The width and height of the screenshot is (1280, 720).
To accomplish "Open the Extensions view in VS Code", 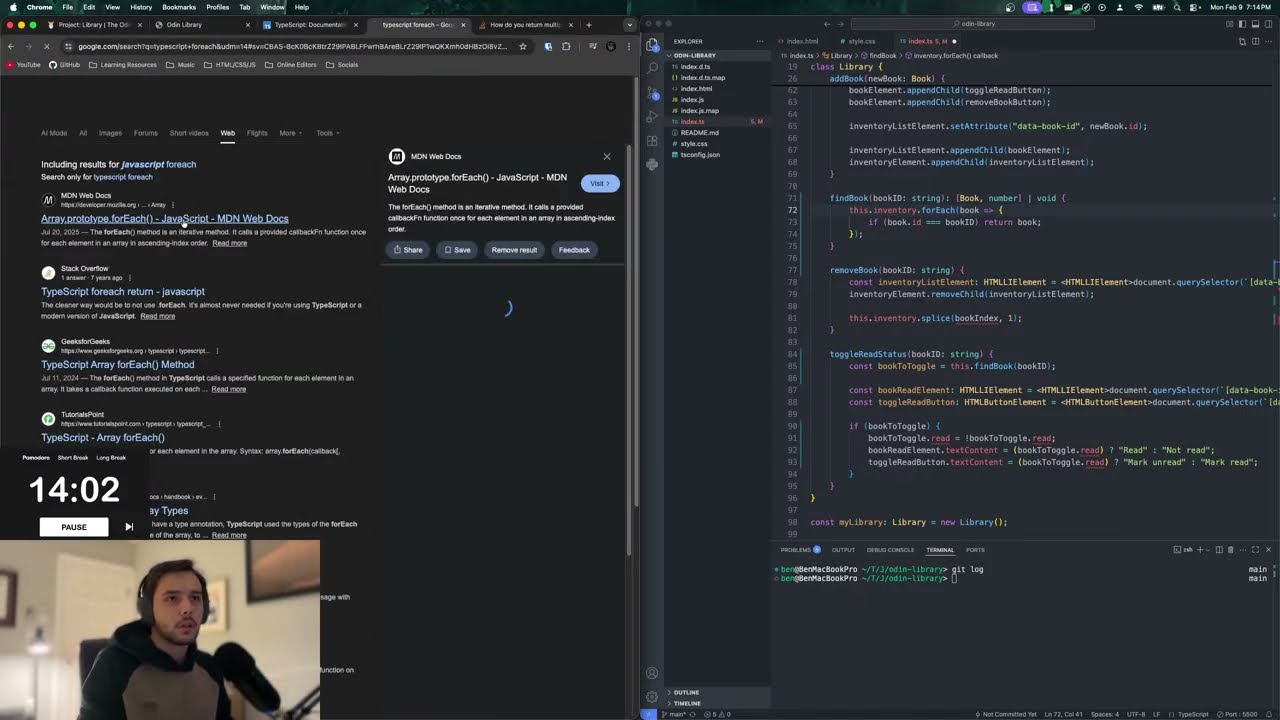I will (x=652, y=141).
